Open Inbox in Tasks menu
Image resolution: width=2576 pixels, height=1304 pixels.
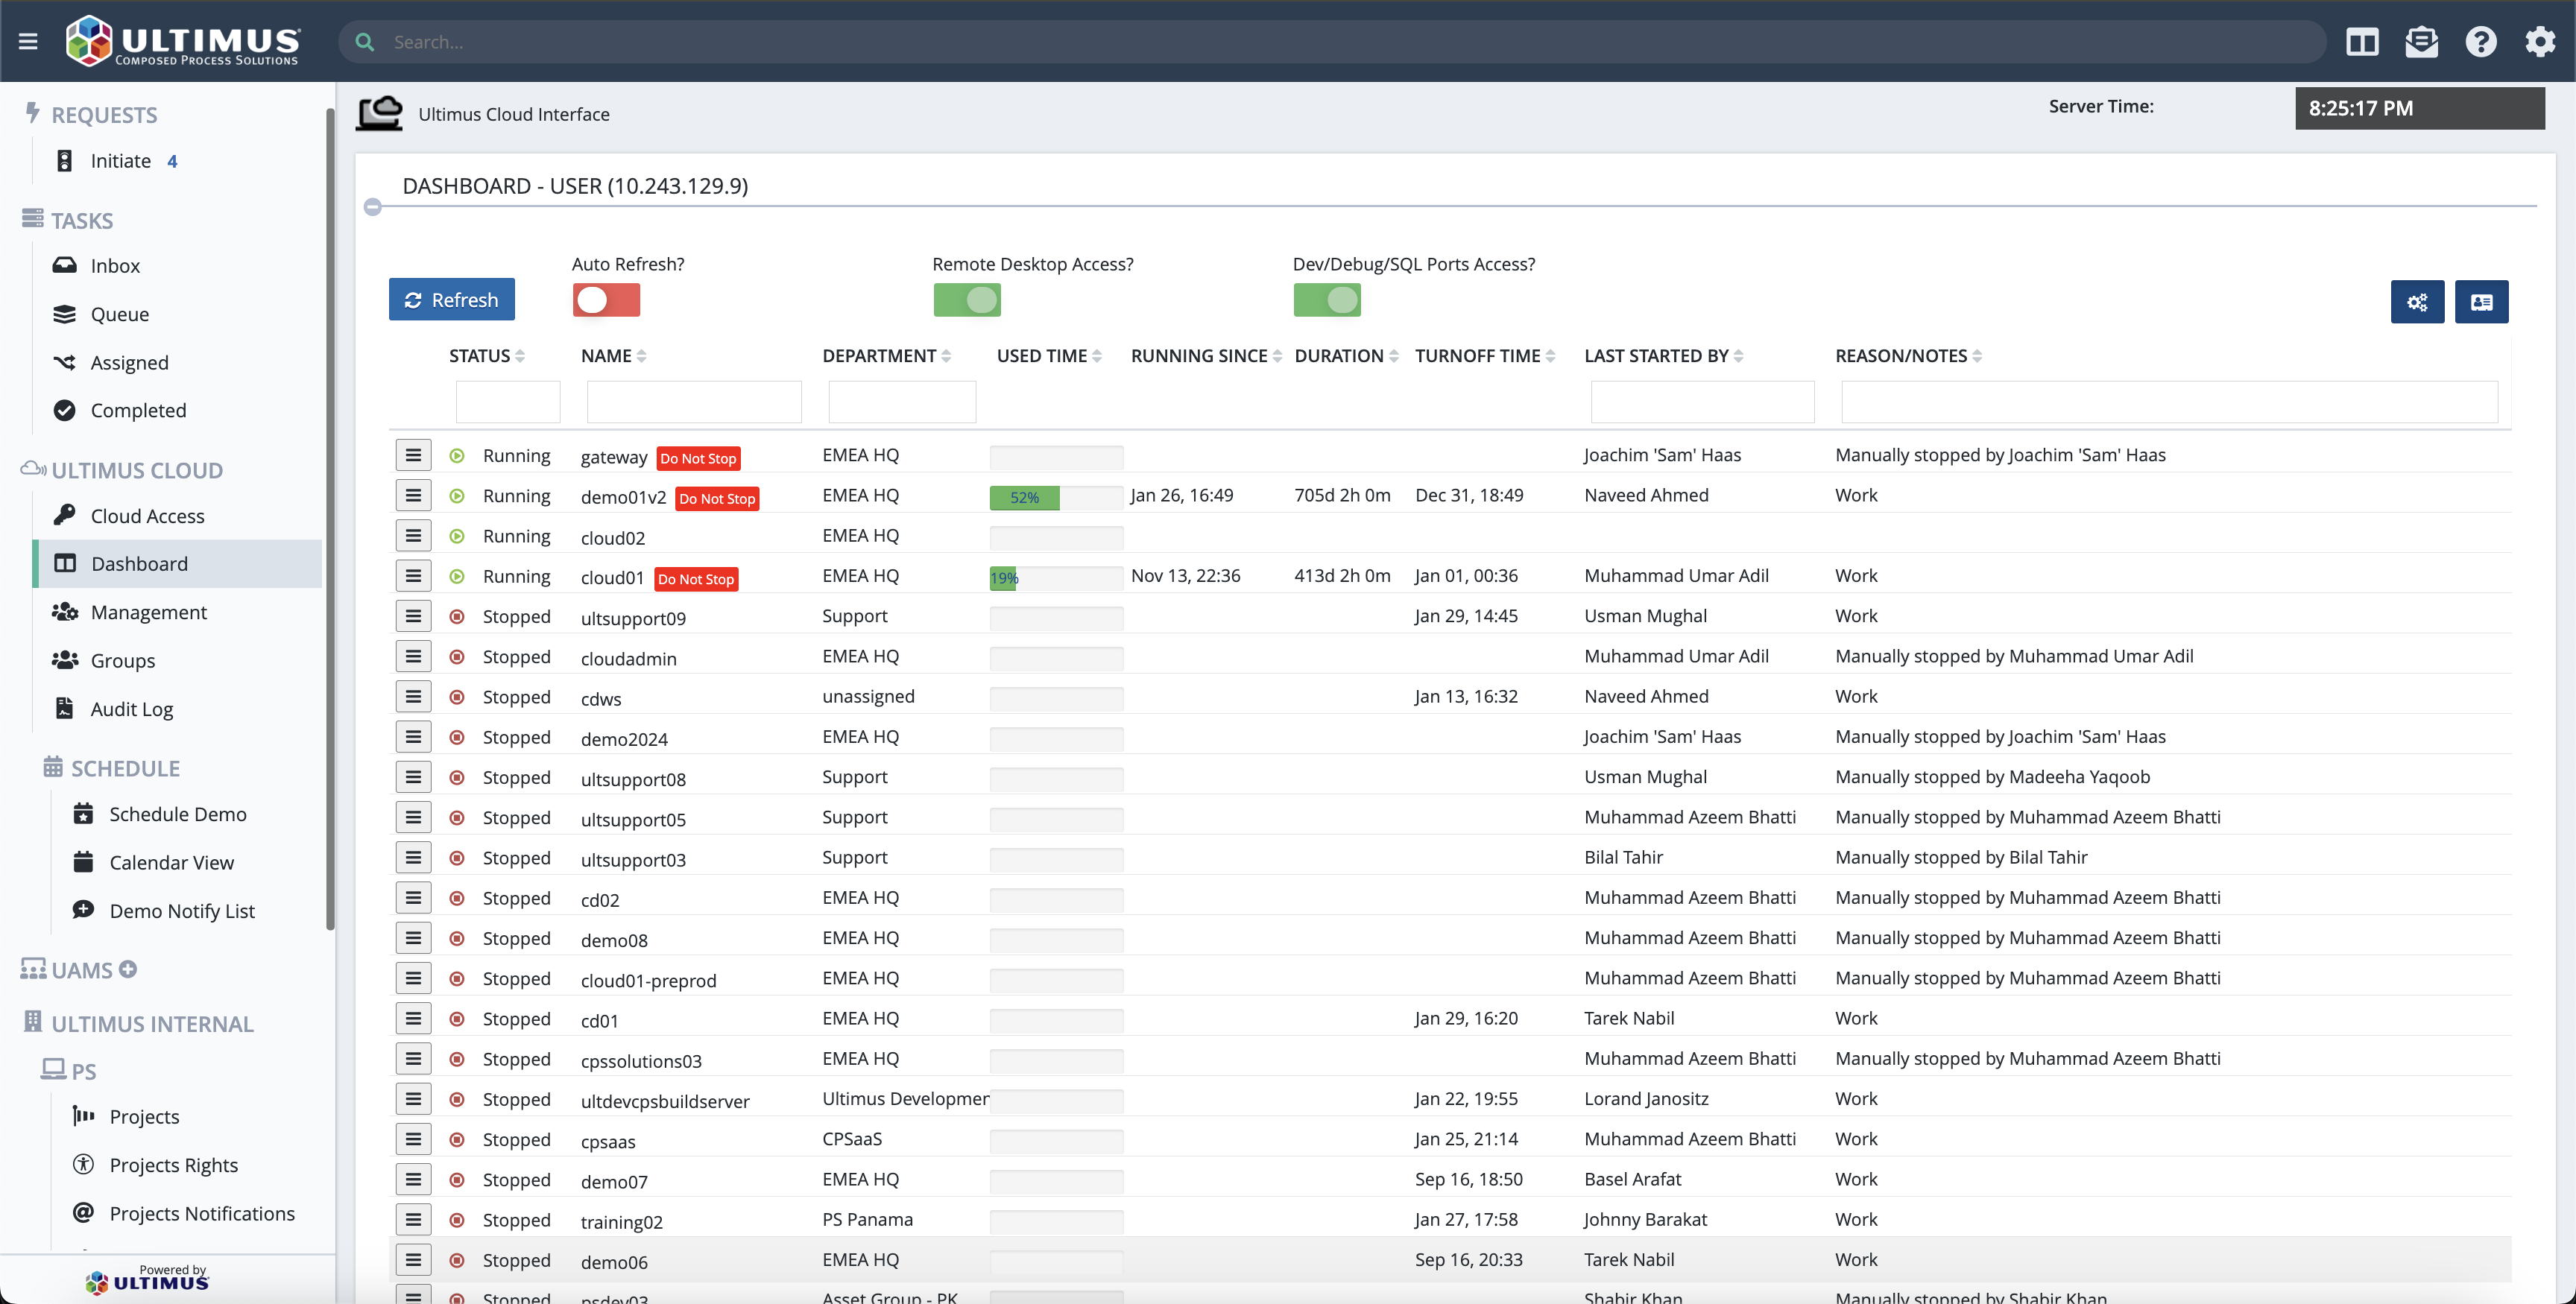coord(115,265)
